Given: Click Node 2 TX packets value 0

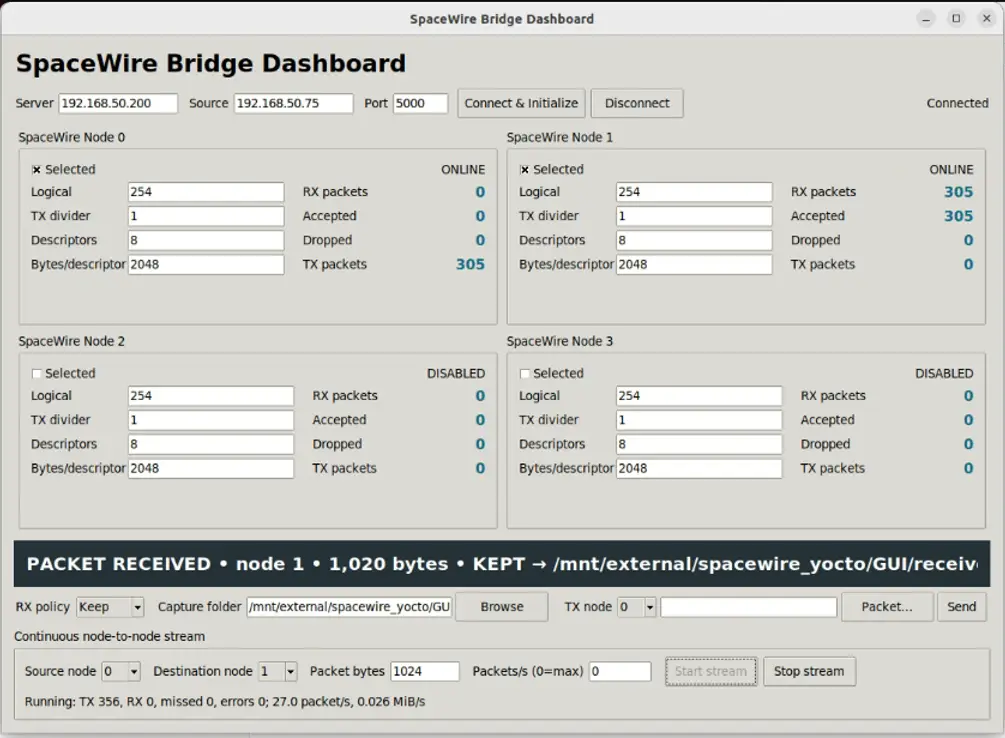Looking at the screenshot, I should (x=480, y=468).
